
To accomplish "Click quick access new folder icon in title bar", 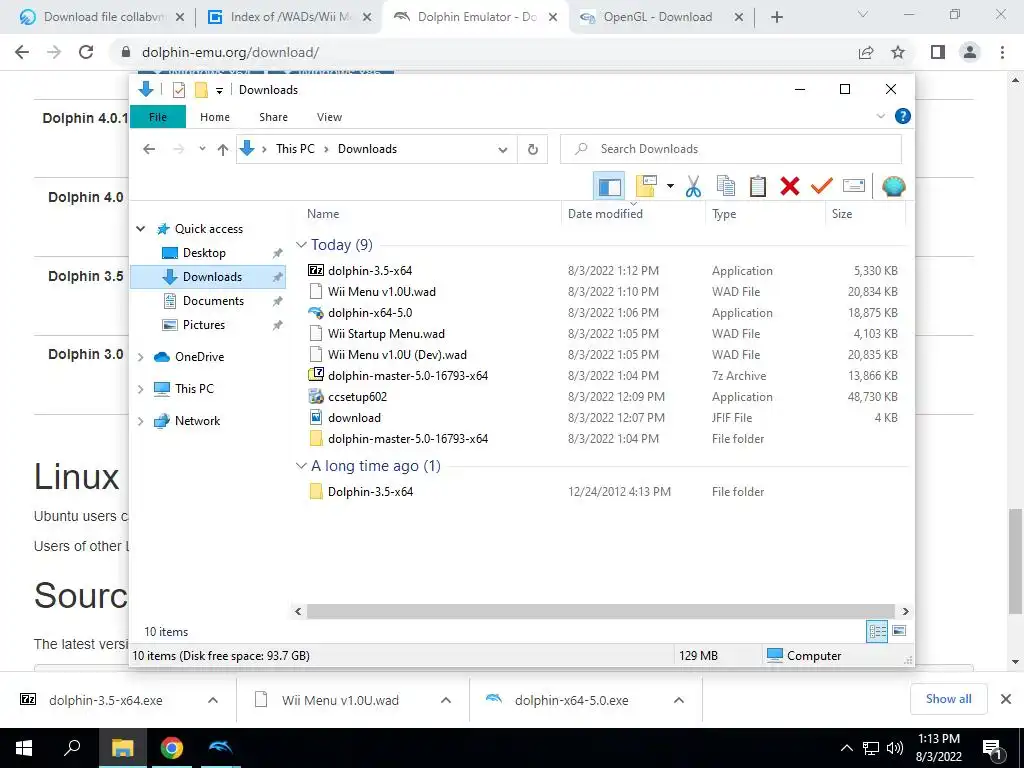I will coord(201,90).
